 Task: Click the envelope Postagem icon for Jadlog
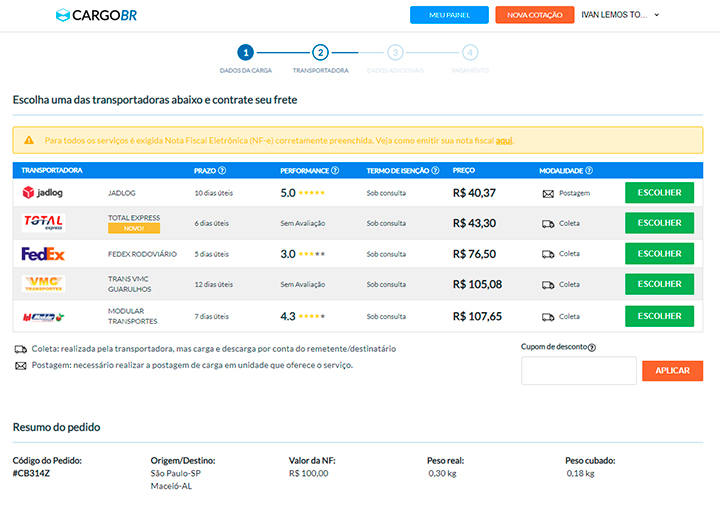click(548, 193)
